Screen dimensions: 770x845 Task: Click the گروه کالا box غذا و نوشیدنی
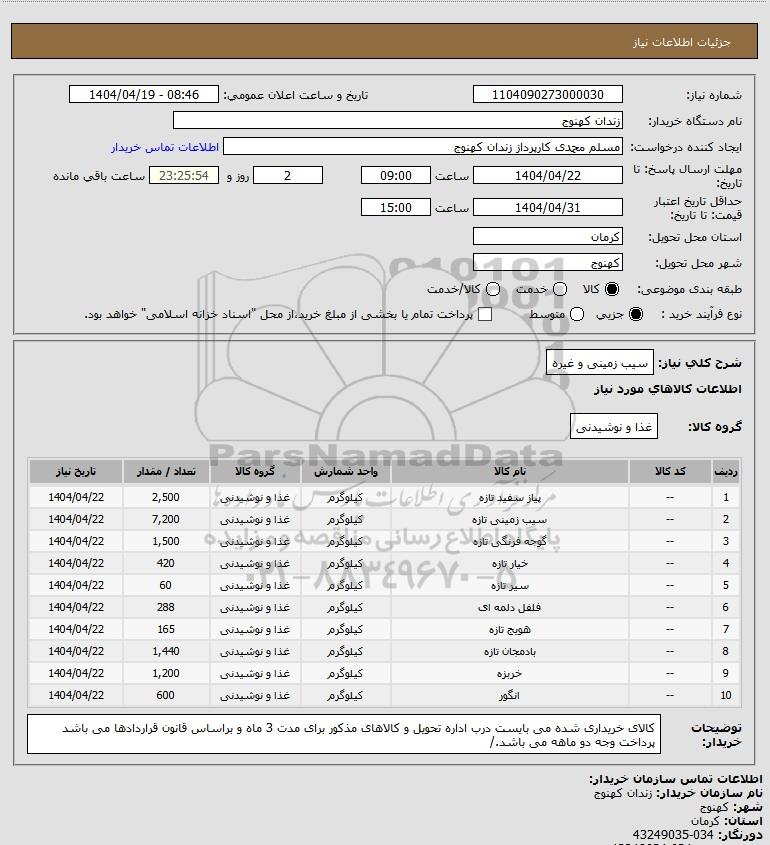click(x=614, y=427)
